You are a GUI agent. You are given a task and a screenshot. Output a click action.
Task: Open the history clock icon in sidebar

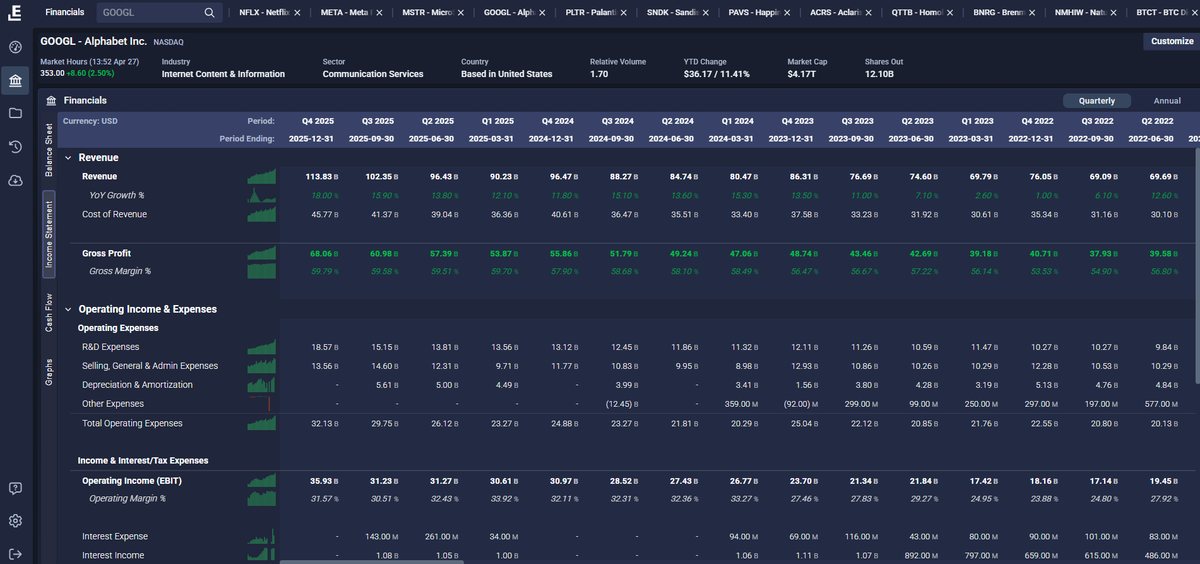point(15,147)
